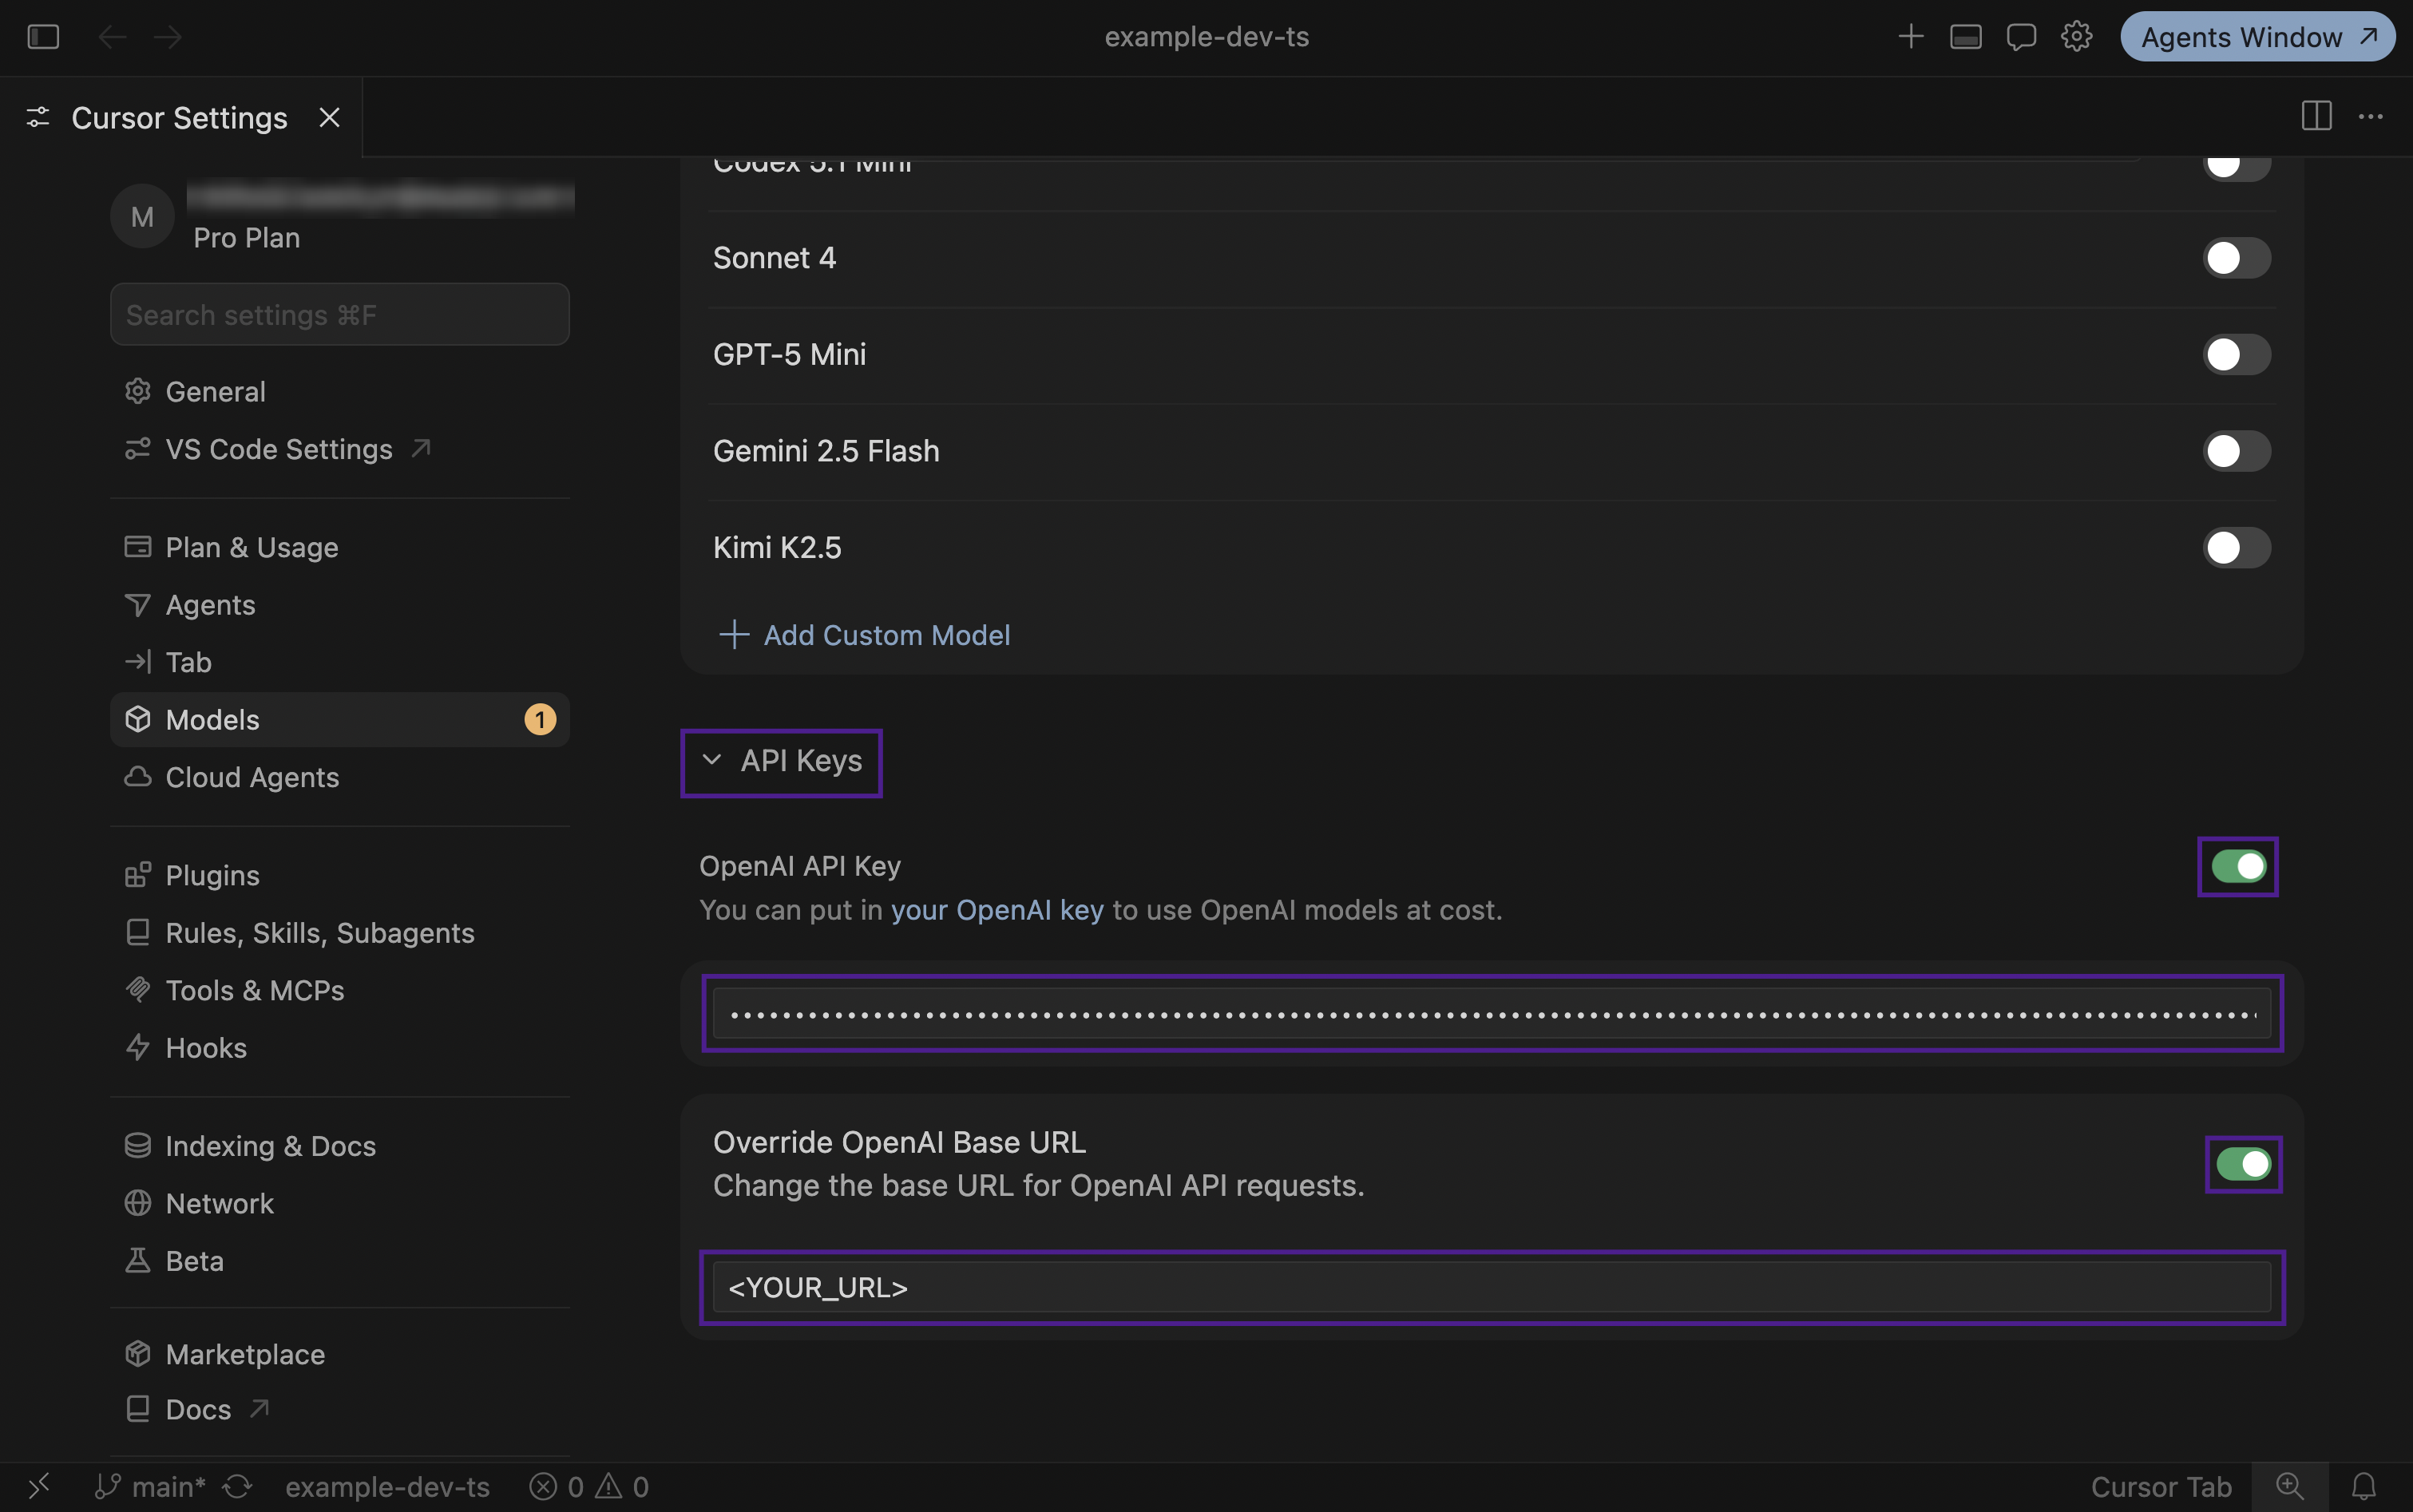Open the more actions ellipsis menu
Viewport: 2413px width, 1512px height.
[x=2370, y=116]
